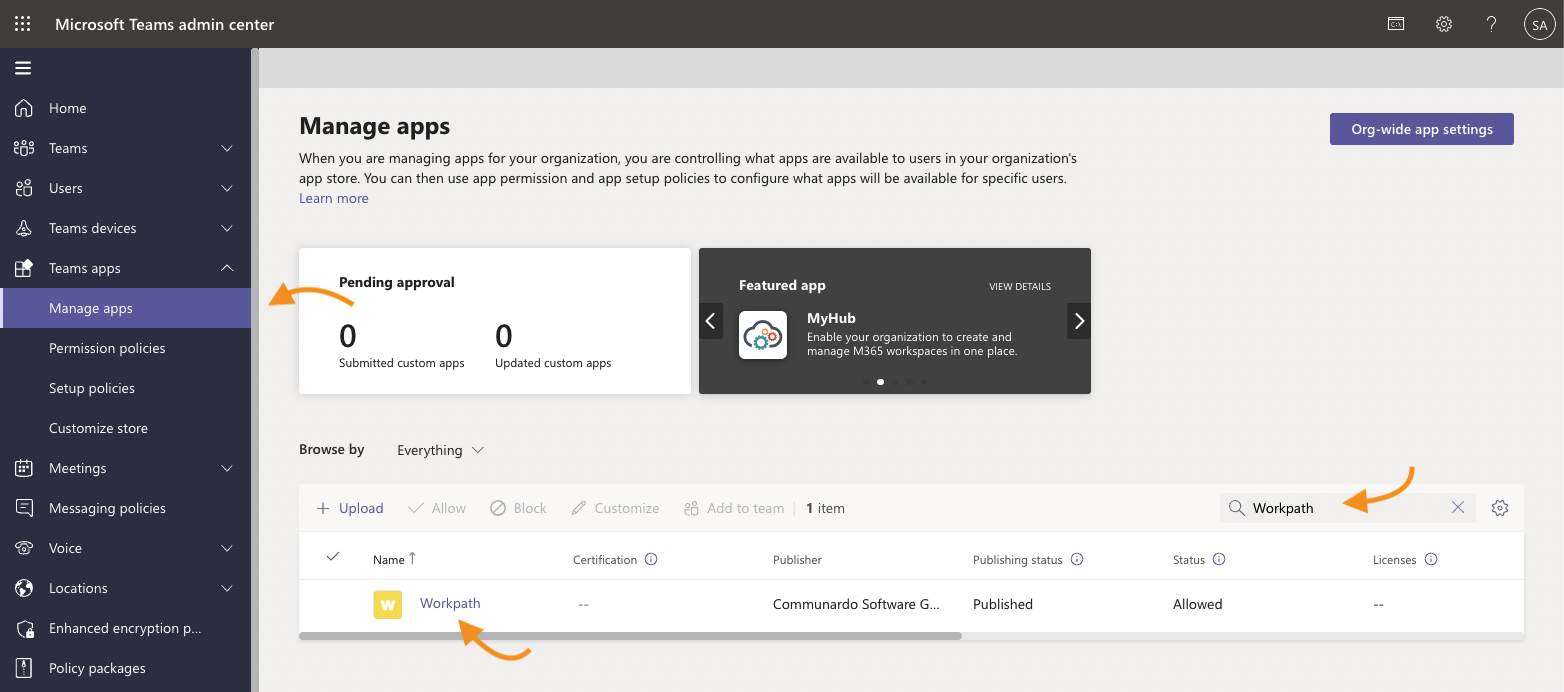The image size is (1564, 692).
Task: Select the active featured carousel dot
Action: coord(880,381)
